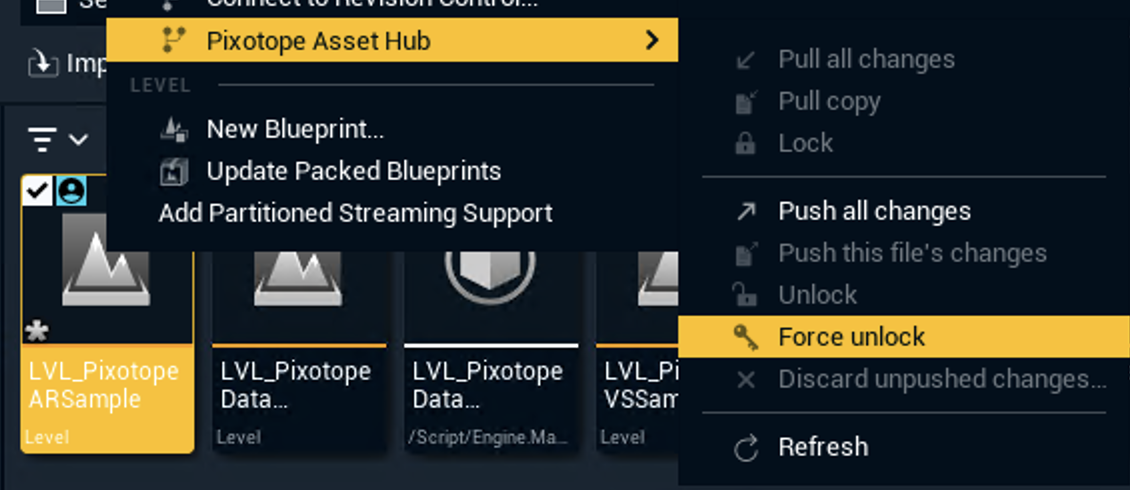Click the Pixotope Asset Hub branch icon
Image resolution: width=1130 pixels, height=490 pixels.
click(x=174, y=40)
